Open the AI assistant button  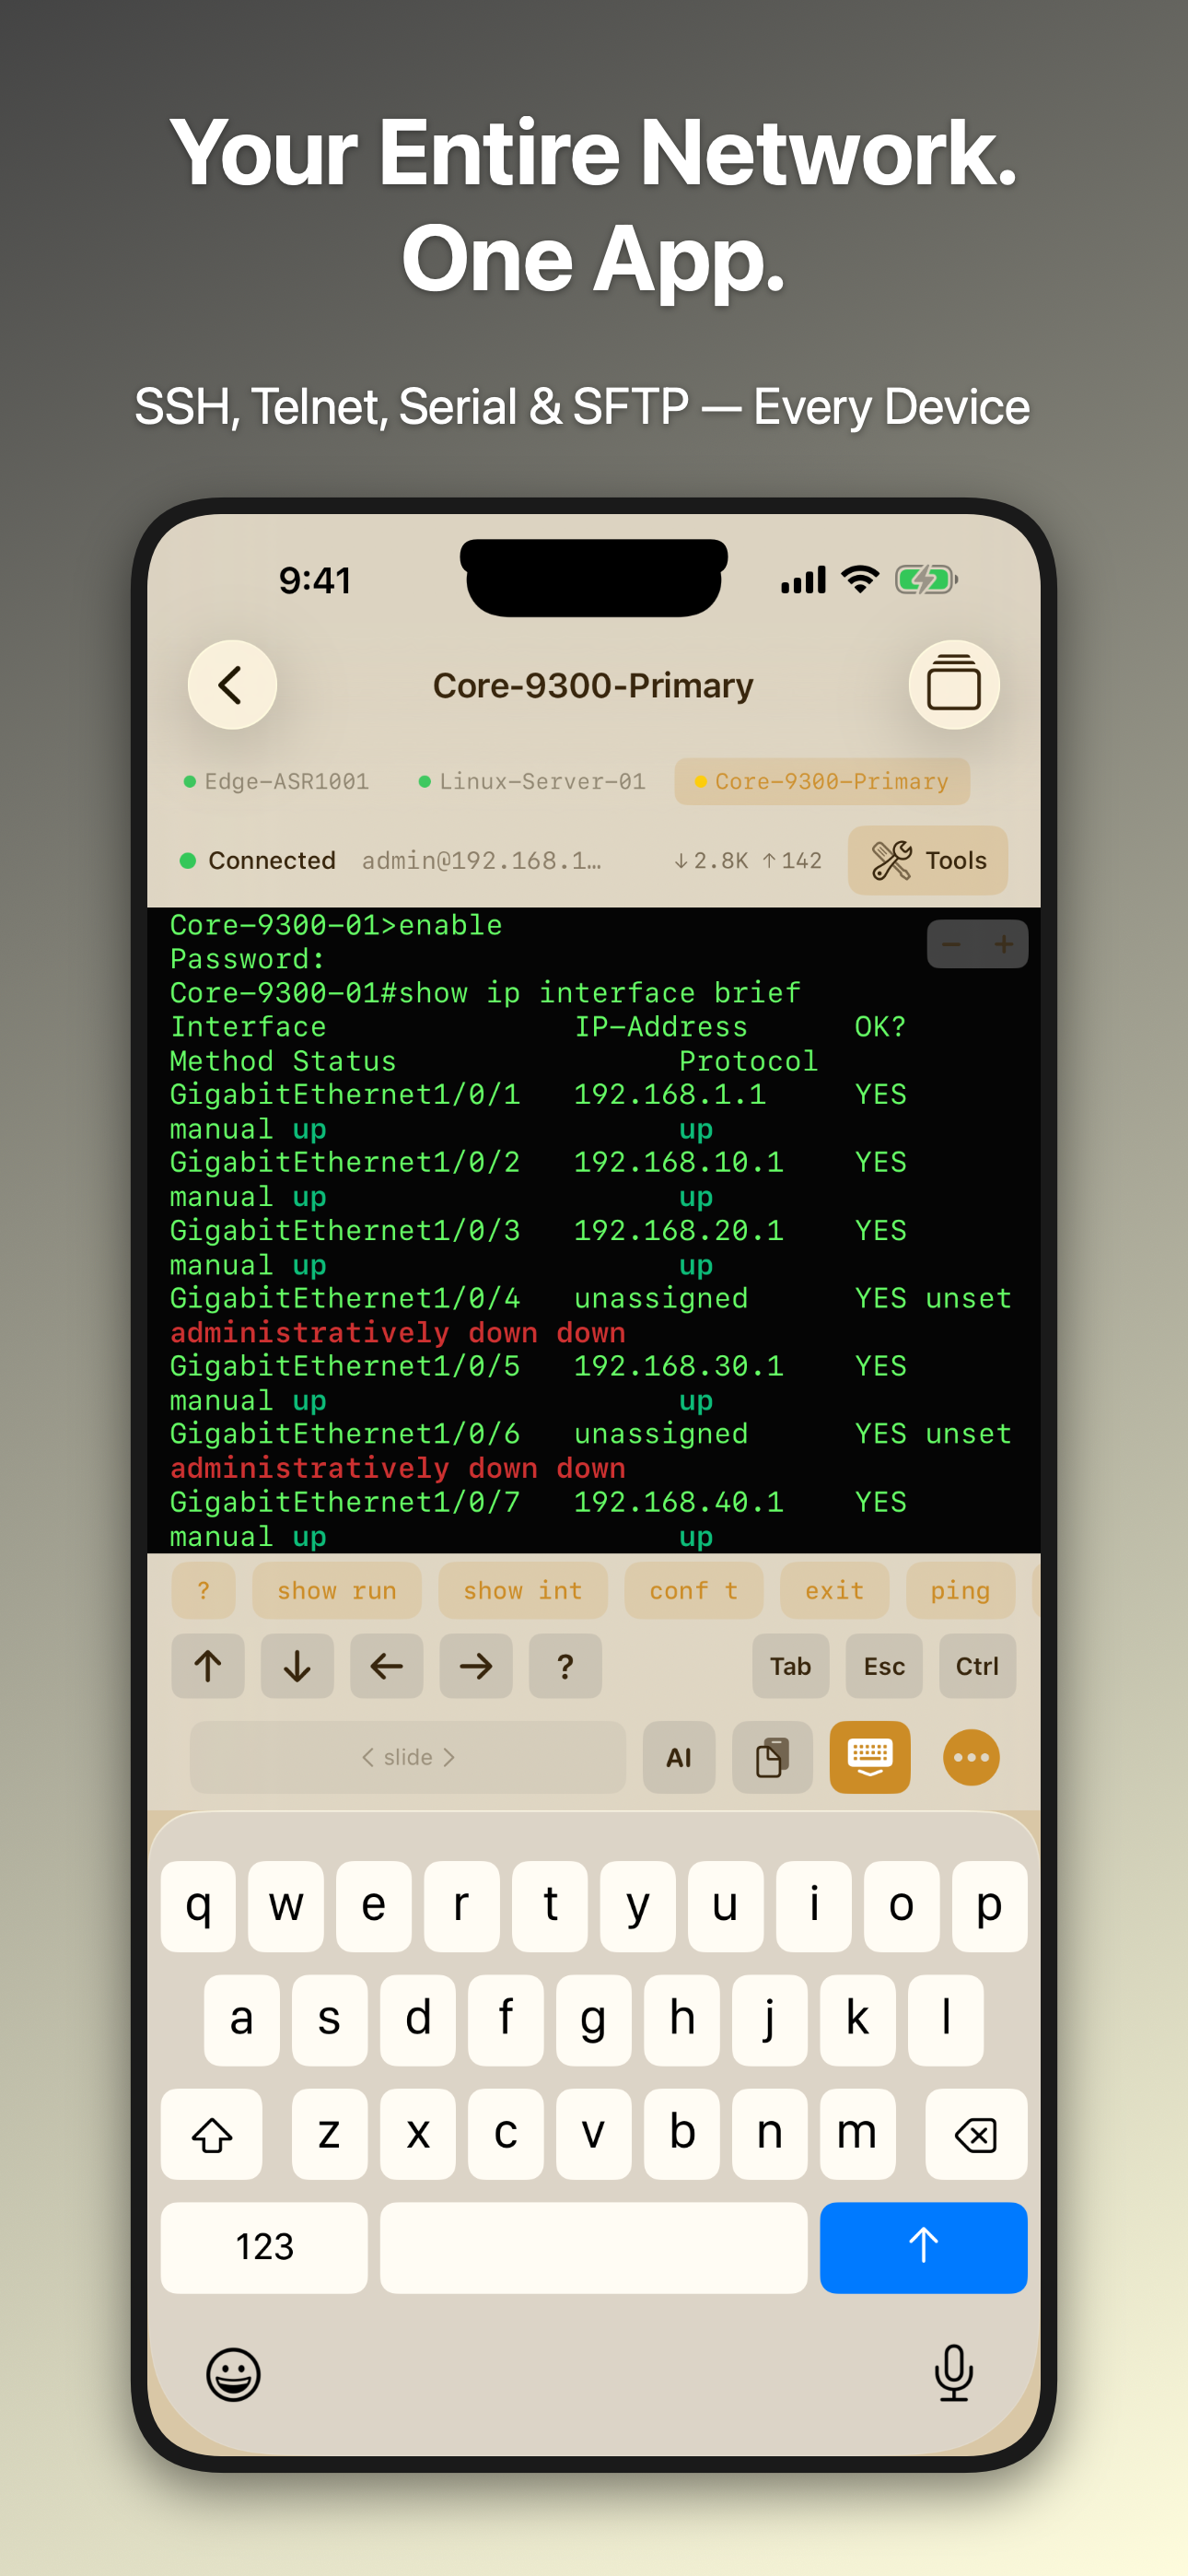click(x=679, y=1757)
